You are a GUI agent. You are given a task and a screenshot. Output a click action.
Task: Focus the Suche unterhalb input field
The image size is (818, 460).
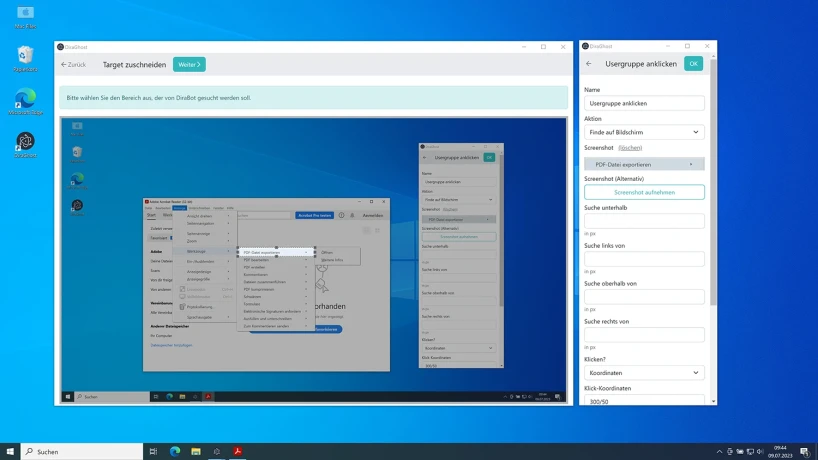pyautogui.click(x=644, y=221)
